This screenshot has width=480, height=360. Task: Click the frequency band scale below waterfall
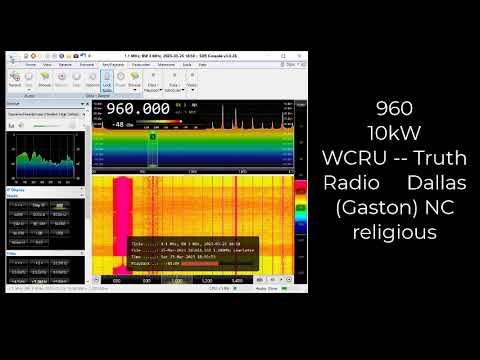[x=177, y=280]
